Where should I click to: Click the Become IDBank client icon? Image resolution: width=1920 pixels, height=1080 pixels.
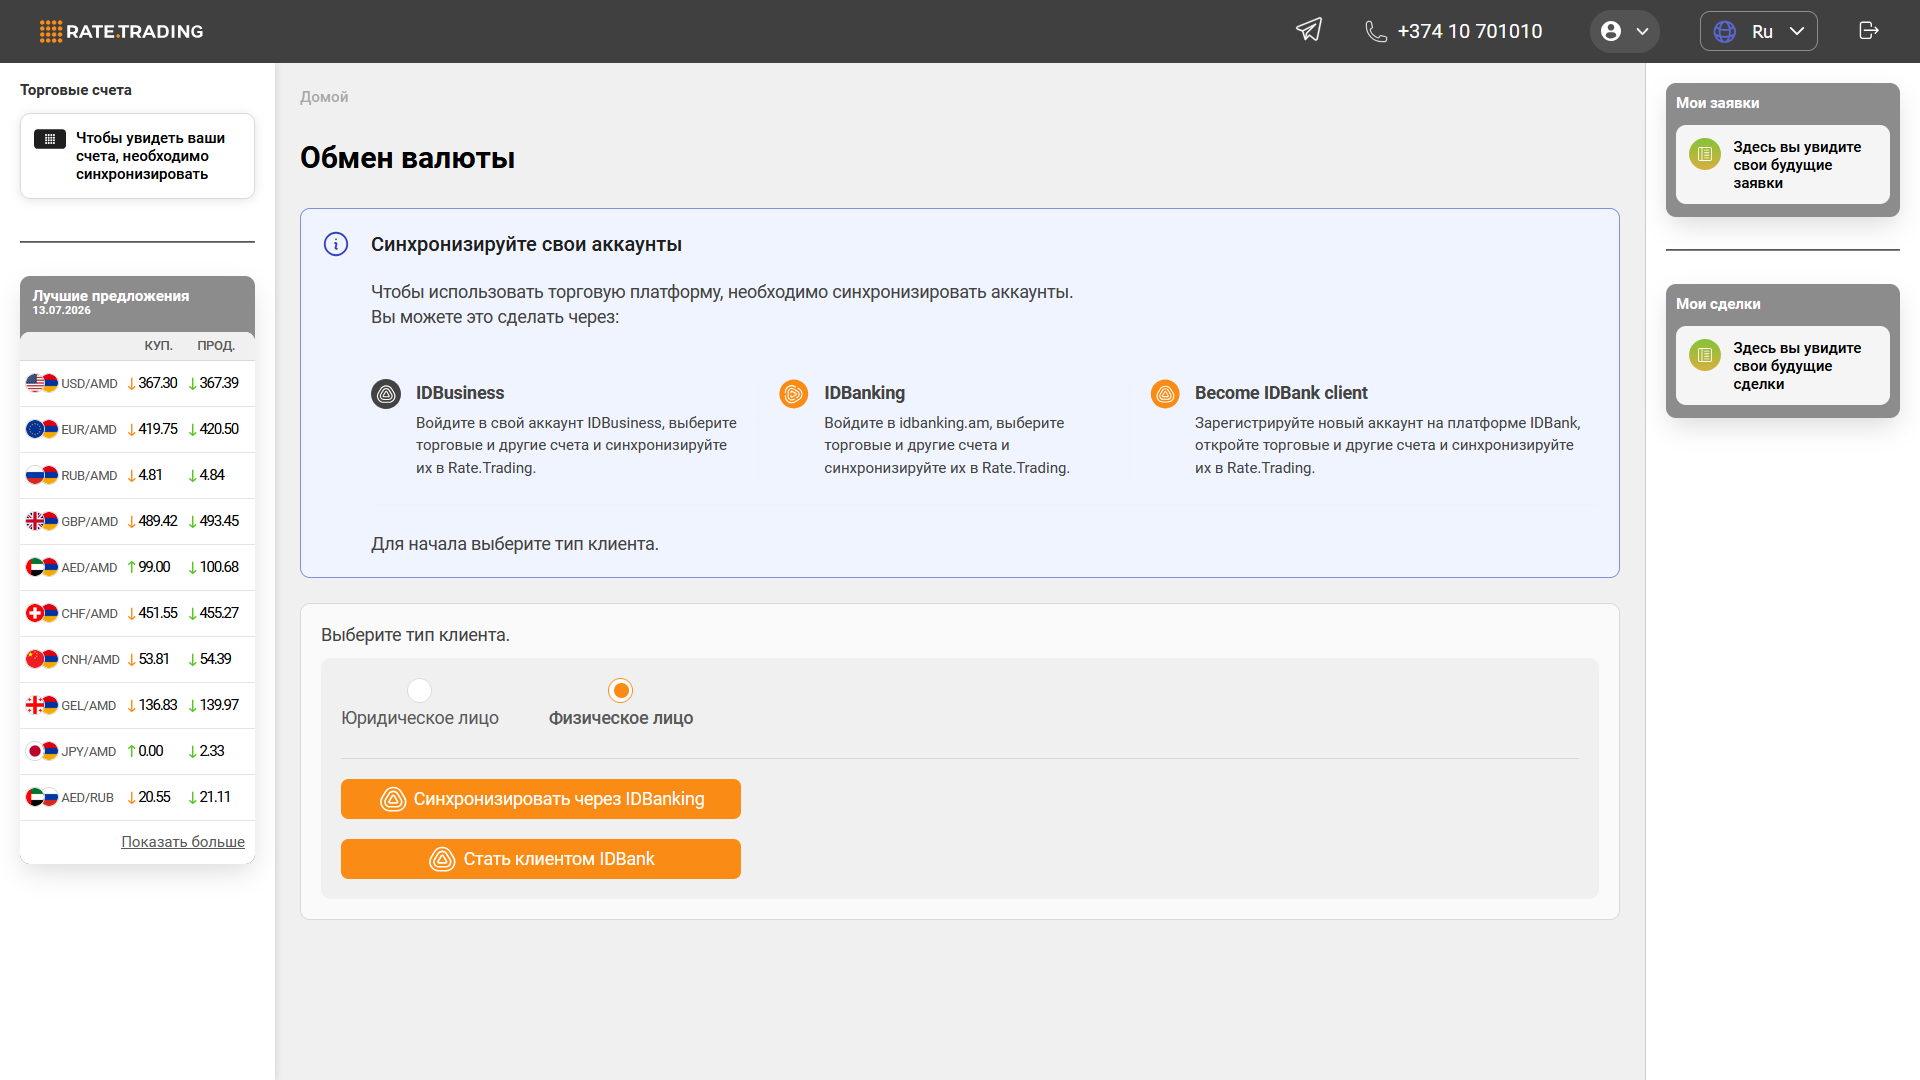pos(1165,394)
